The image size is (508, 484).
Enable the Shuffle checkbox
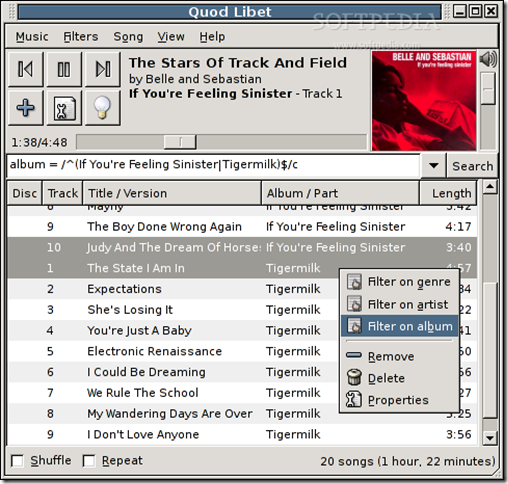pos(17,461)
